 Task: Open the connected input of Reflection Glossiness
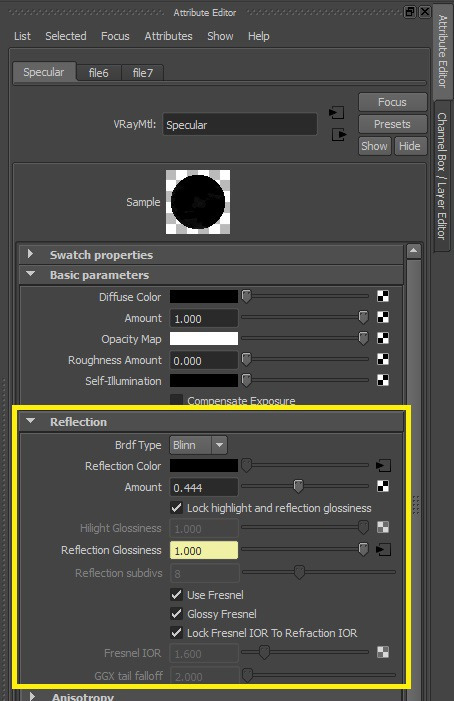[x=383, y=549]
